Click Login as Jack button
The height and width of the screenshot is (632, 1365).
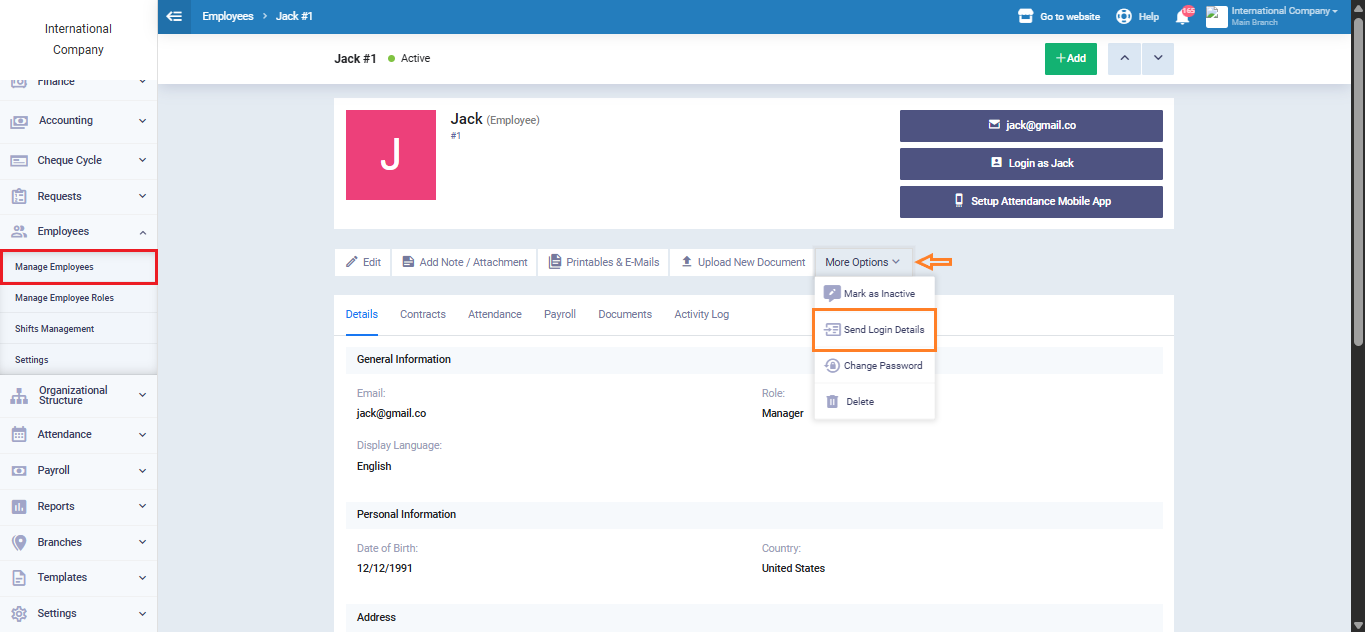click(1031, 163)
